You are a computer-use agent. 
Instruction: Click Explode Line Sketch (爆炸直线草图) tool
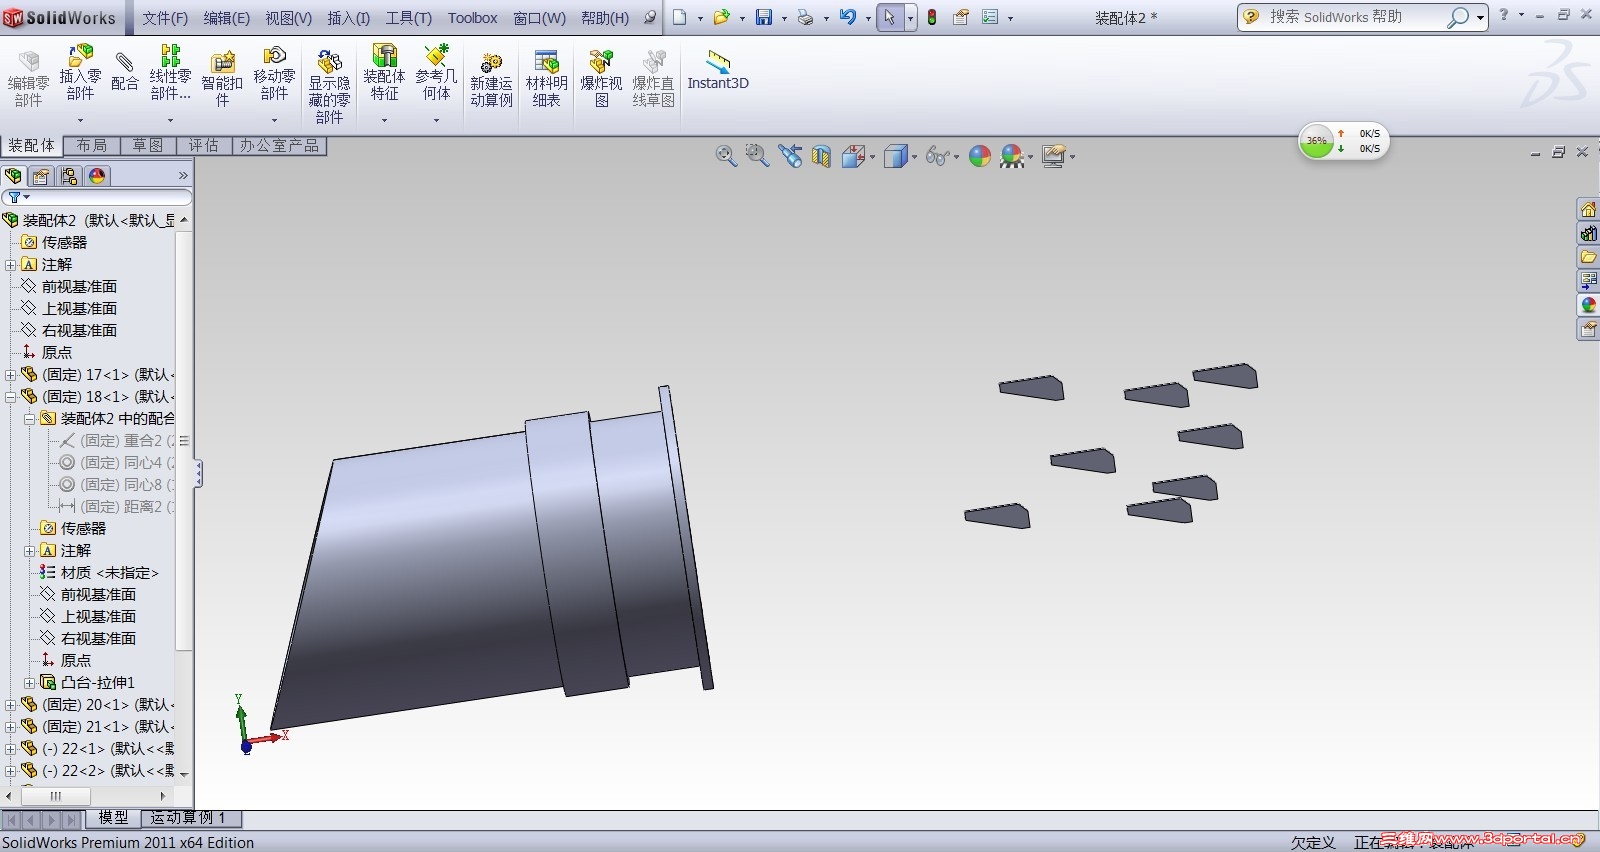click(x=653, y=78)
